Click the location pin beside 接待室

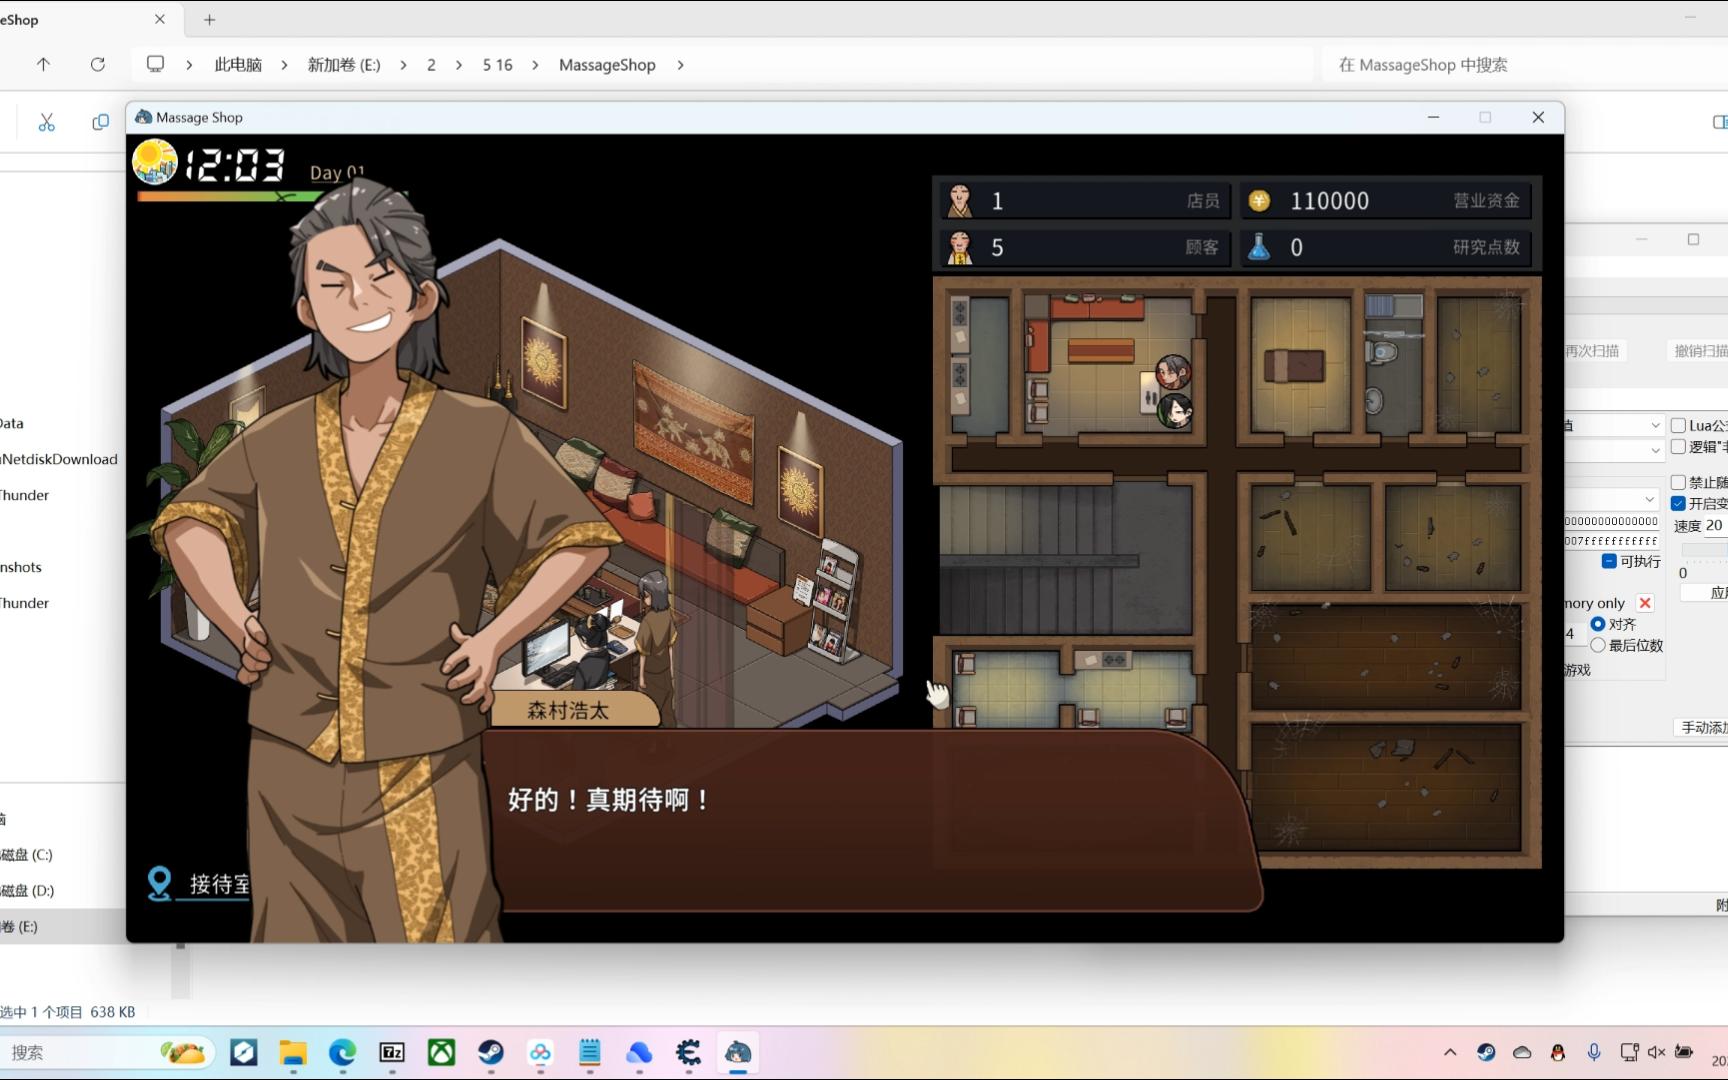click(159, 883)
